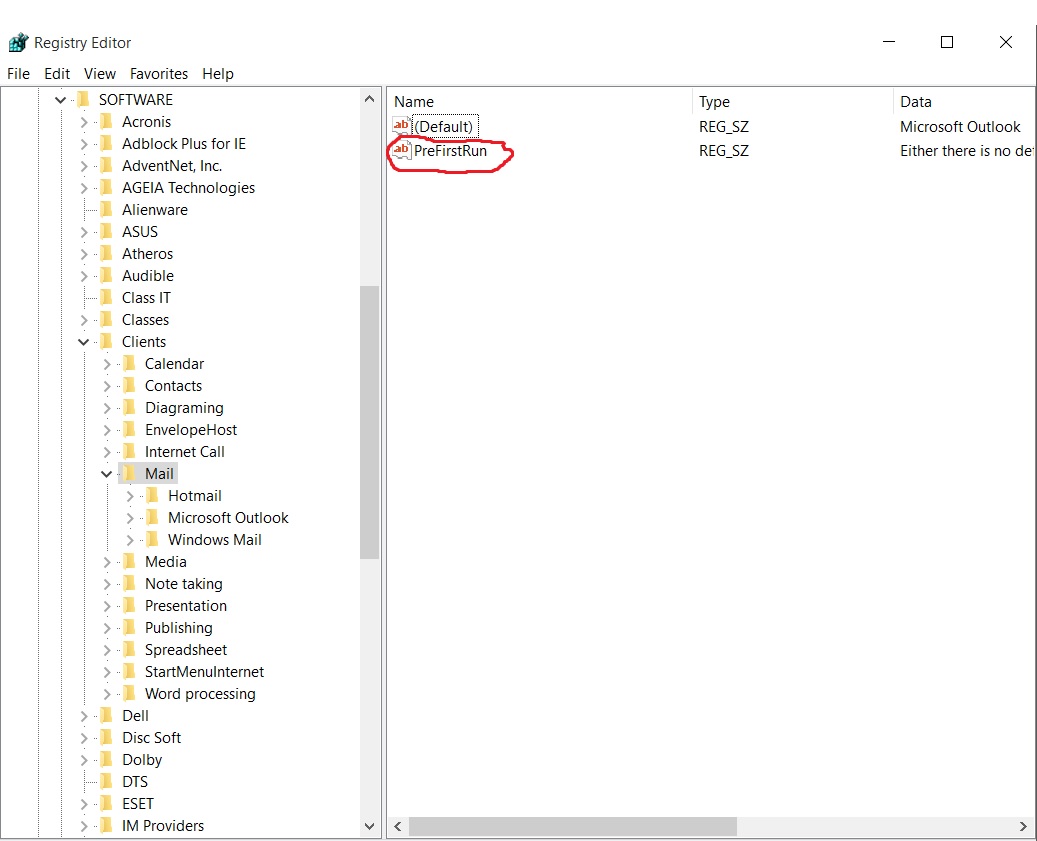Select the (Default) string value icon

click(401, 126)
